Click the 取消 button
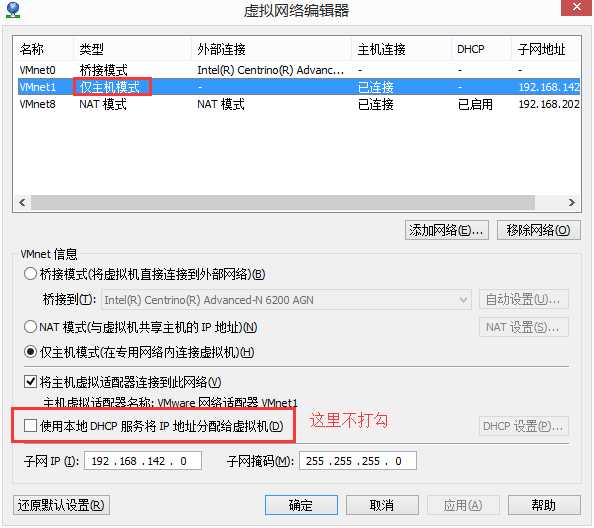Viewport: 594px width, 528px height. tap(382, 505)
